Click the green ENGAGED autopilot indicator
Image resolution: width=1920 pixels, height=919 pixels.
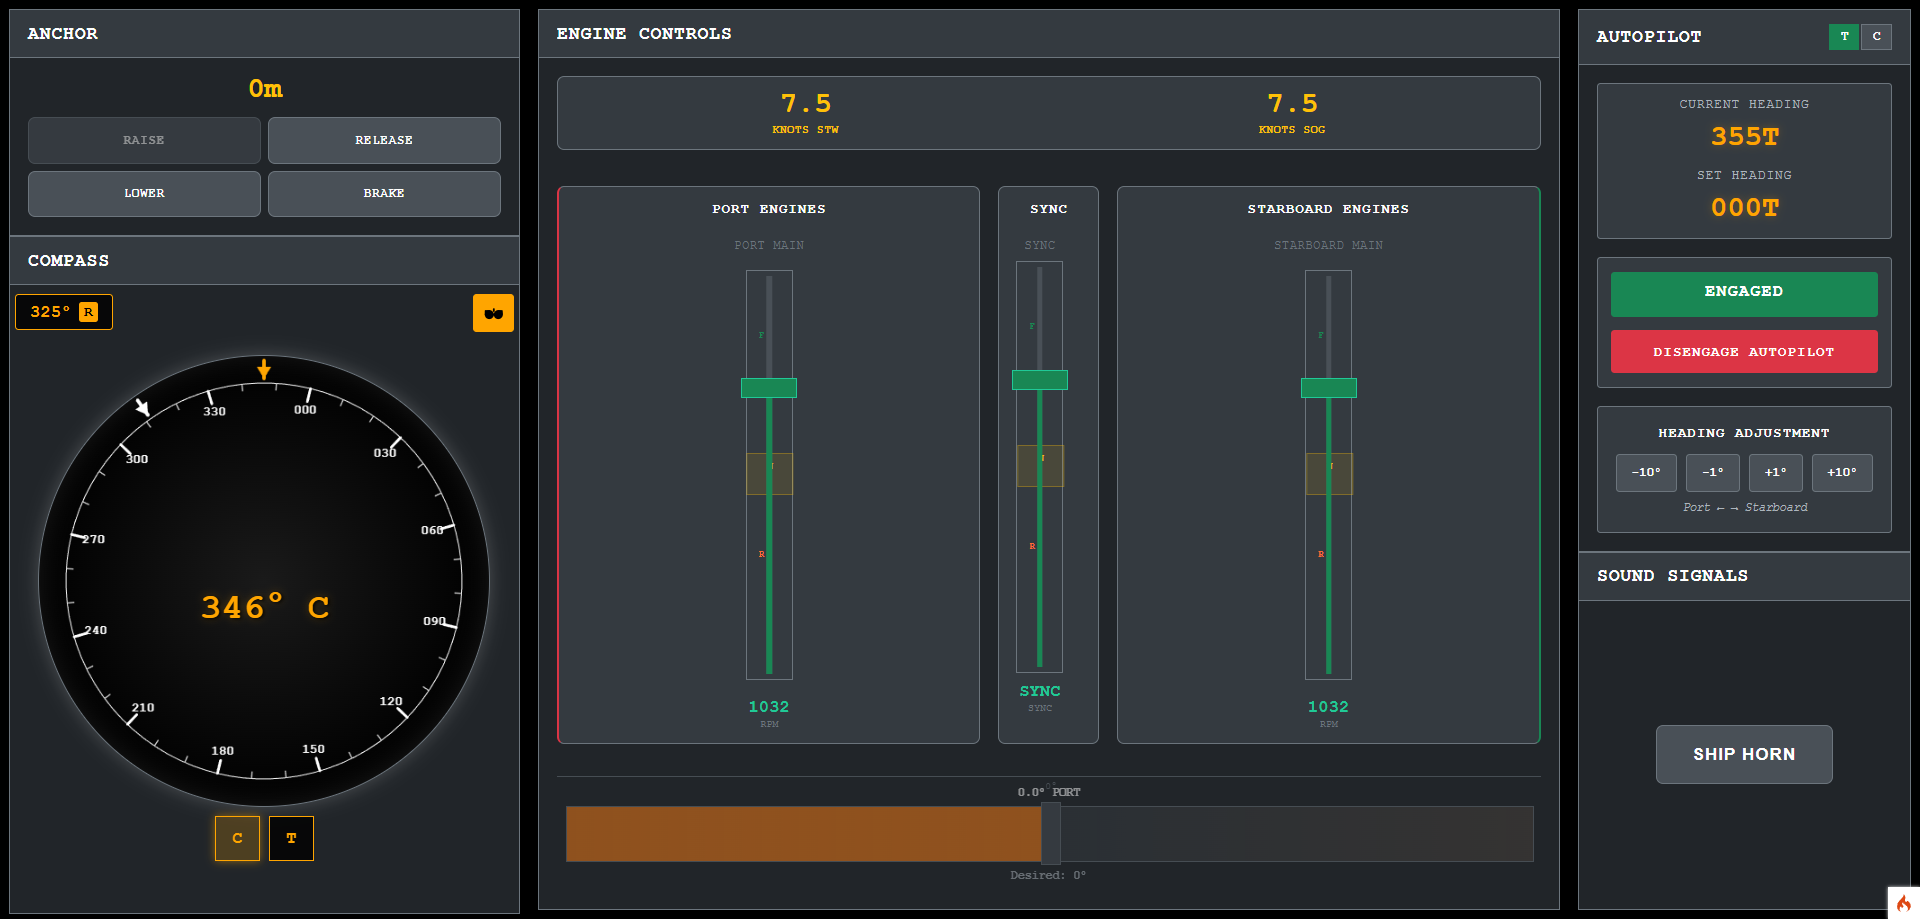tap(1743, 293)
